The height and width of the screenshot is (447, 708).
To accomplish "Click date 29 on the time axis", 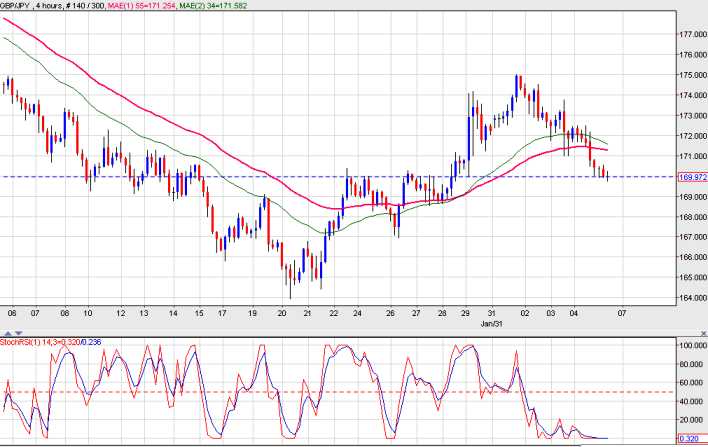I will (x=465, y=312).
